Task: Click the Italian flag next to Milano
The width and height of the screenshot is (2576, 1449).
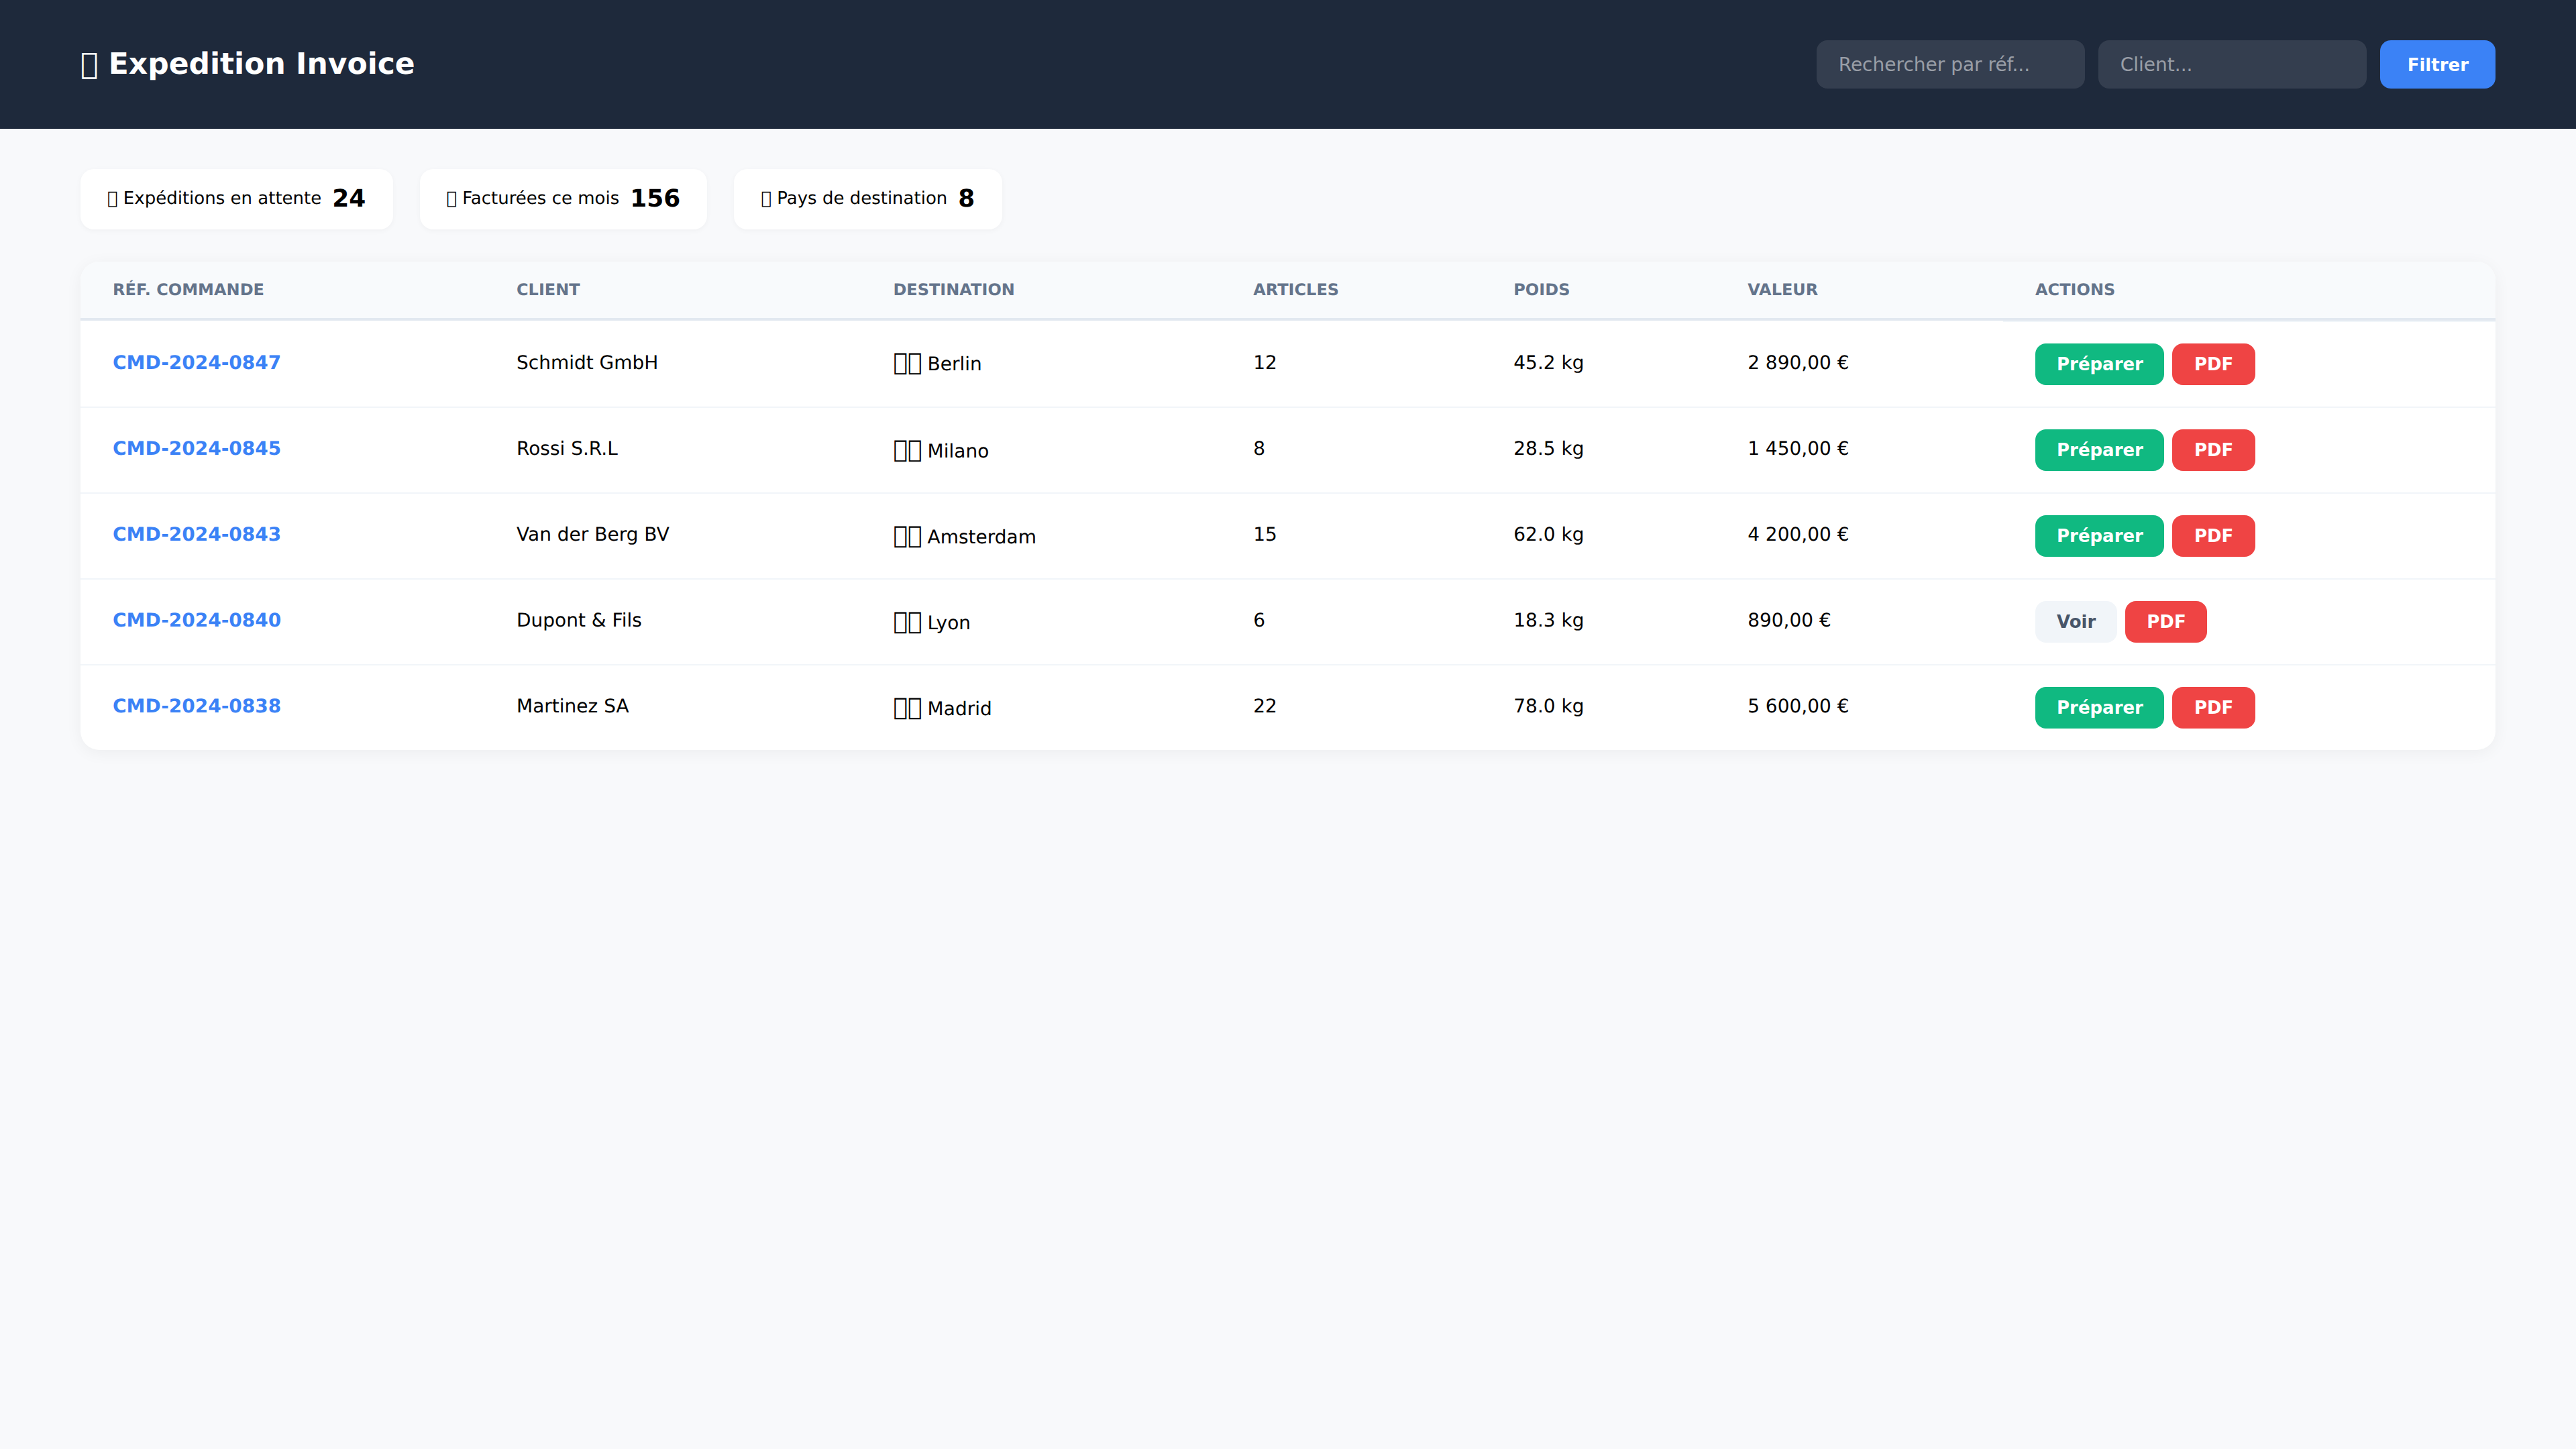Action: point(906,450)
